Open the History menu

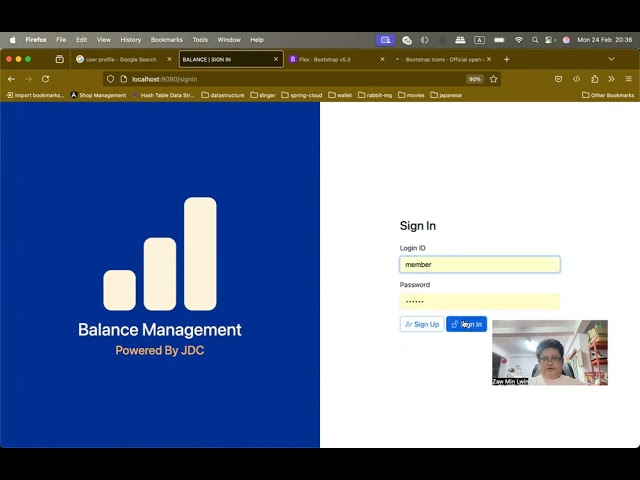pos(131,40)
